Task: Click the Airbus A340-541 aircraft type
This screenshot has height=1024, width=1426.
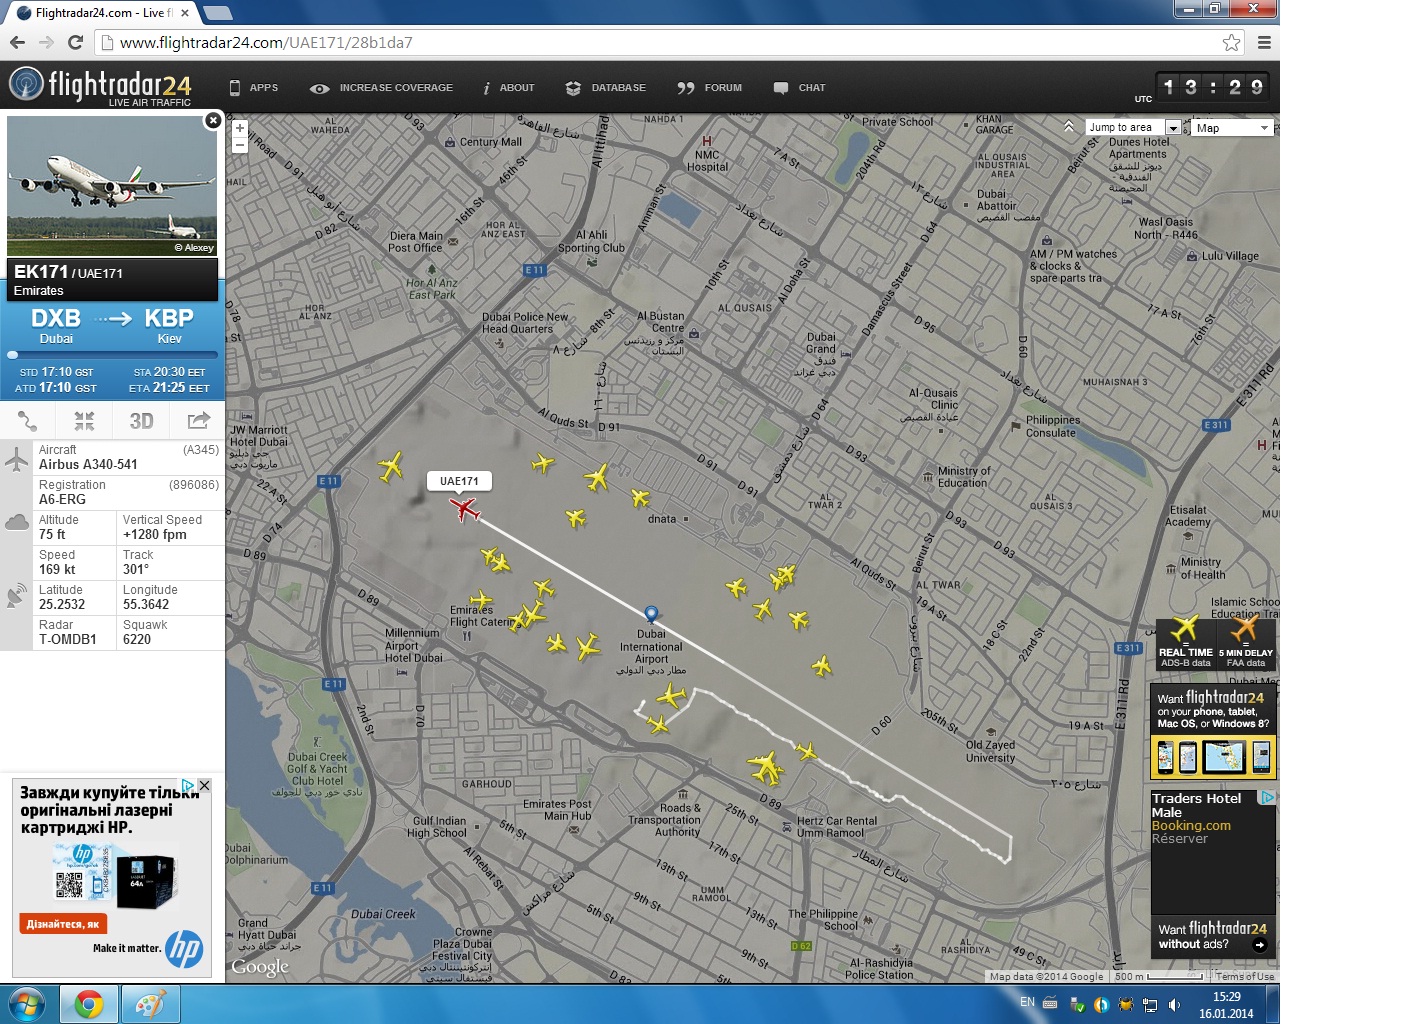Action: click(x=88, y=464)
